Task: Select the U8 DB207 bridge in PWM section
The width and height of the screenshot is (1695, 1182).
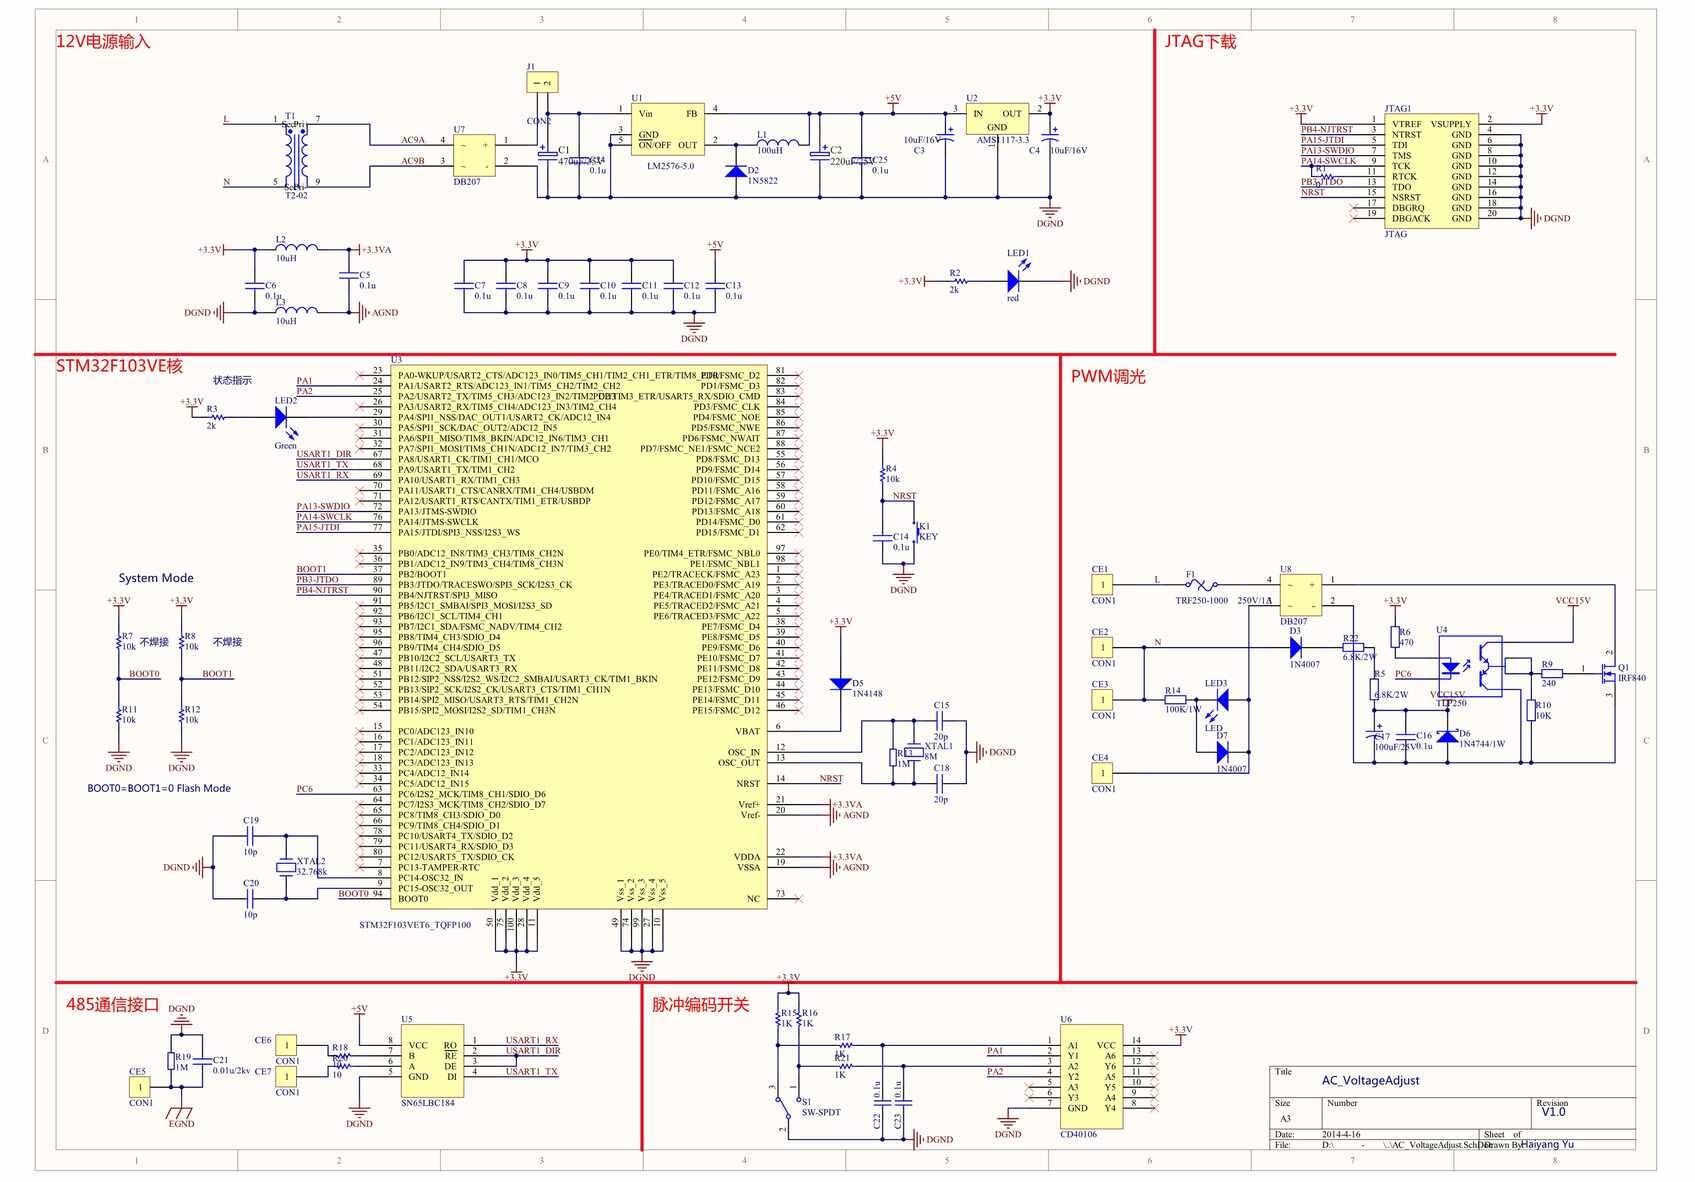Action: coord(1300,594)
